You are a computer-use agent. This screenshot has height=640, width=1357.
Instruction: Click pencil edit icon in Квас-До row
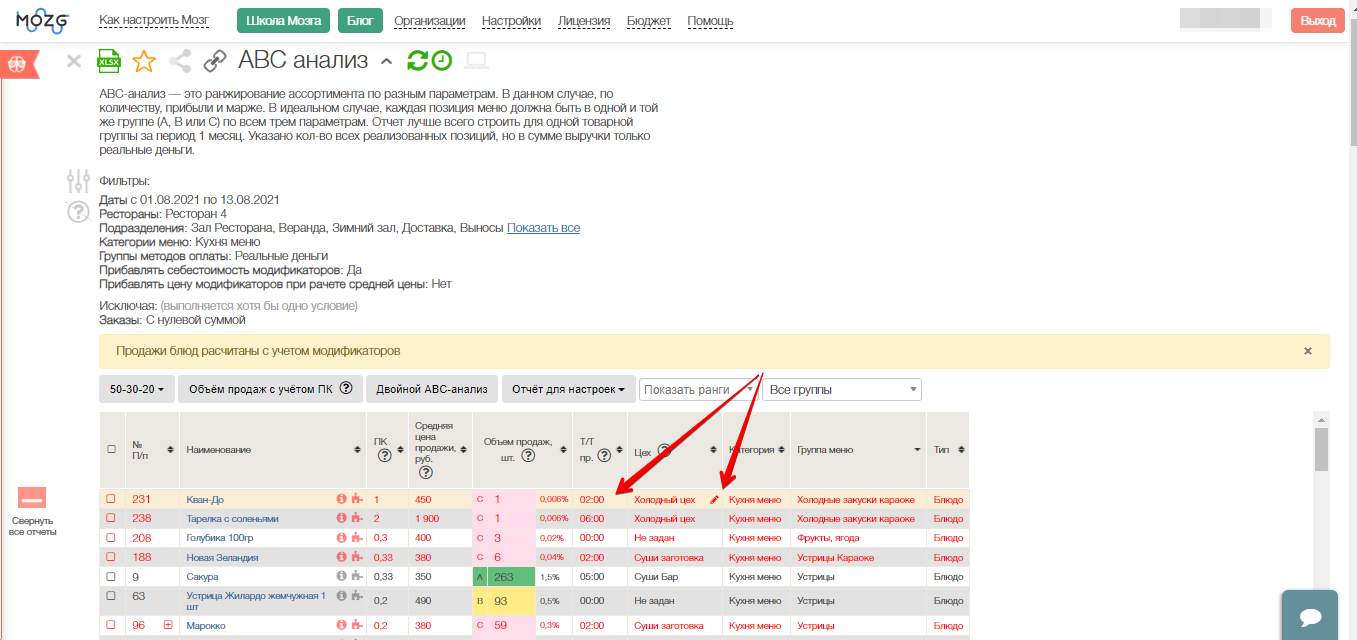(x=714, y=499)
